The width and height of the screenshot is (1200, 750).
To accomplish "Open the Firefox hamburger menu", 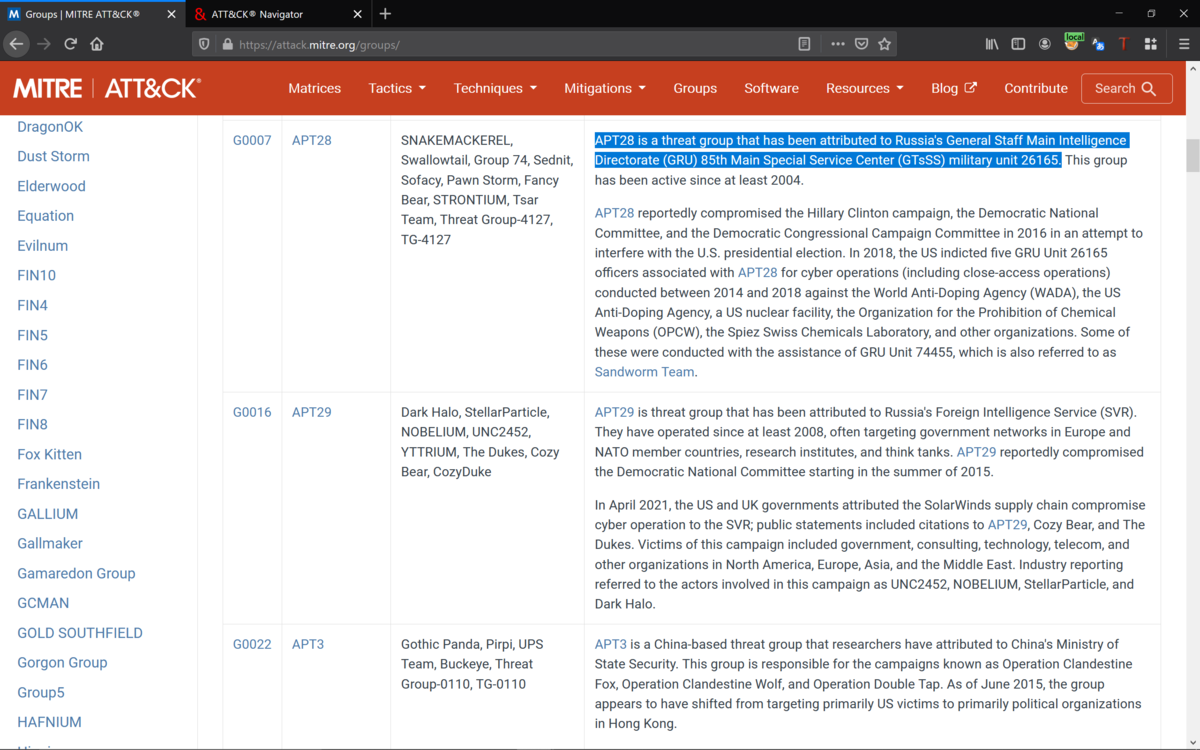I will [1184, 44].
